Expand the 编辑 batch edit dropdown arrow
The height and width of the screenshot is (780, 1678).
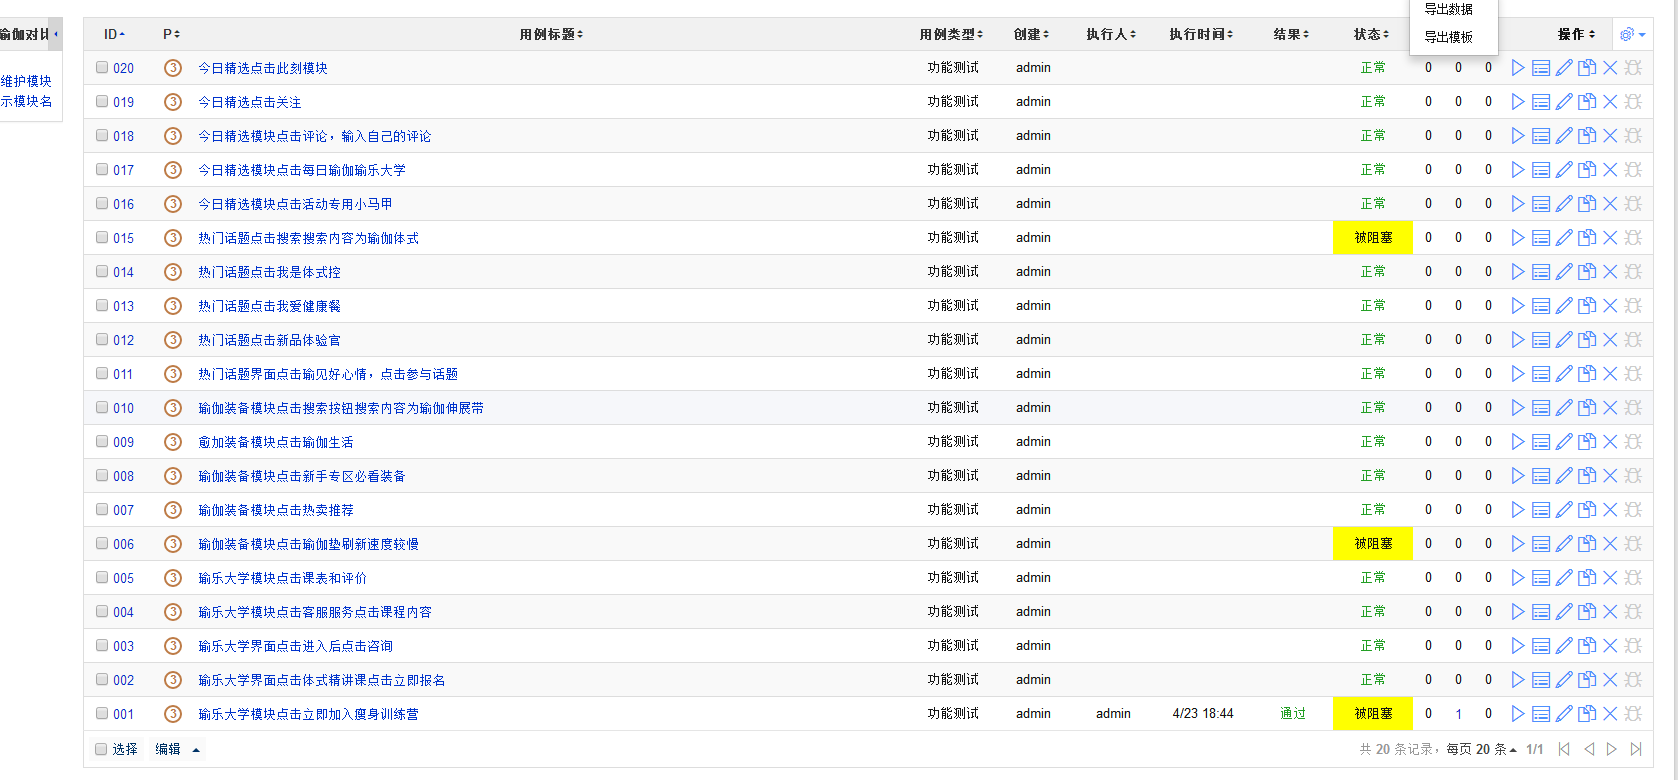(196, 749)
